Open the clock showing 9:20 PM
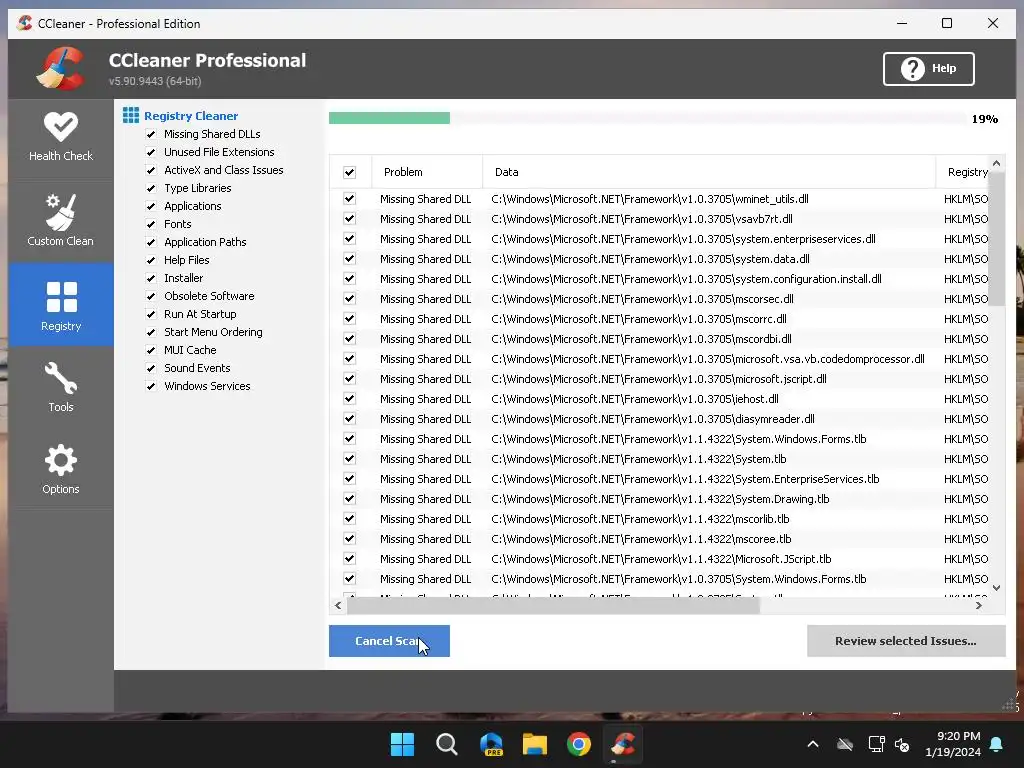 pyautogui.click(x=953, y=744)
